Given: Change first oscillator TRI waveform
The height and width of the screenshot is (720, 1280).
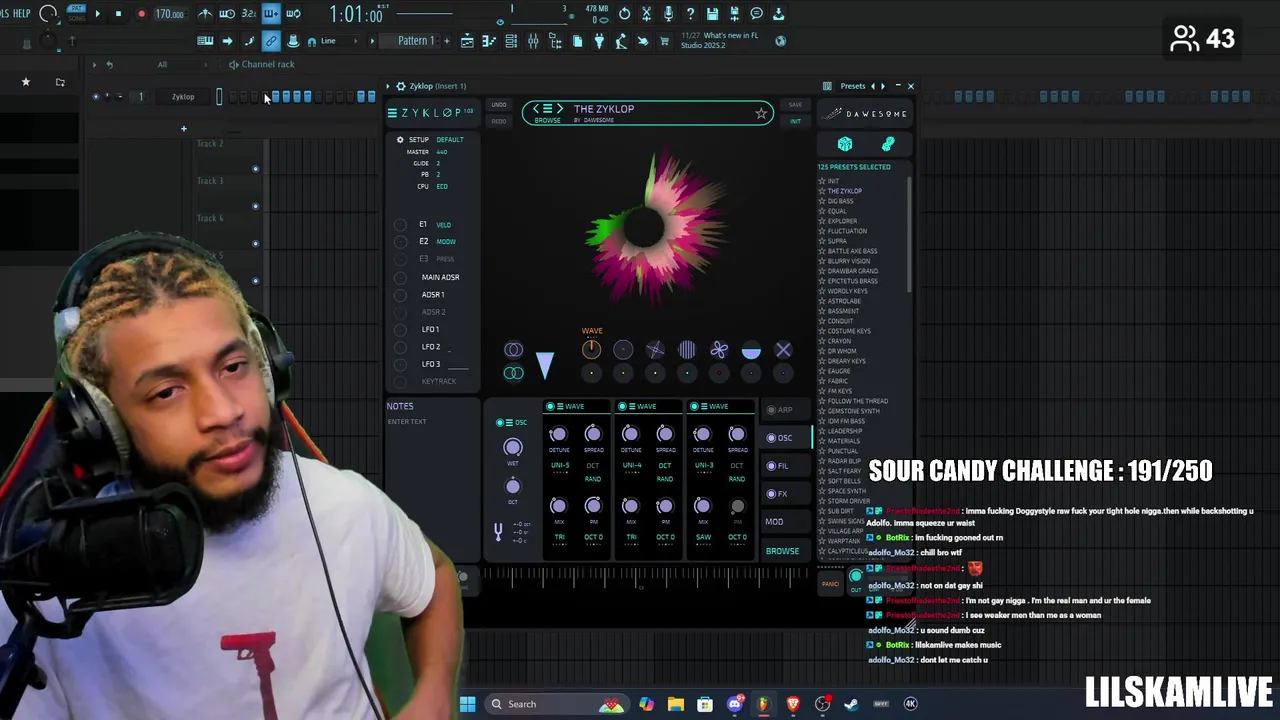Looking at the screenshot, I should pyautogui.click(x=559, y=538).
